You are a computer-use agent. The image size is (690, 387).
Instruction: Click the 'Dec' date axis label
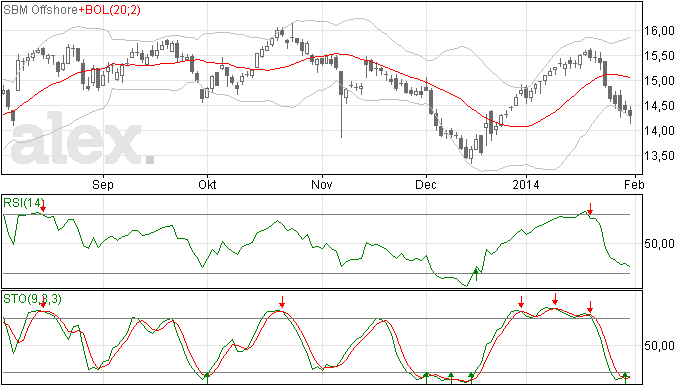(426, 184)
